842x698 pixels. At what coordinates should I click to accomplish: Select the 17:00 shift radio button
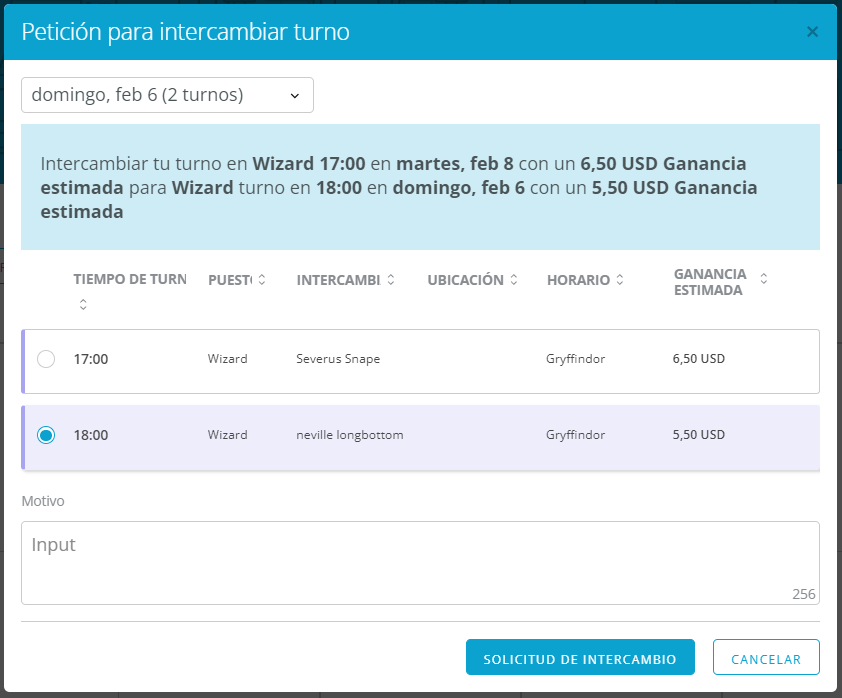pos(46,359)
